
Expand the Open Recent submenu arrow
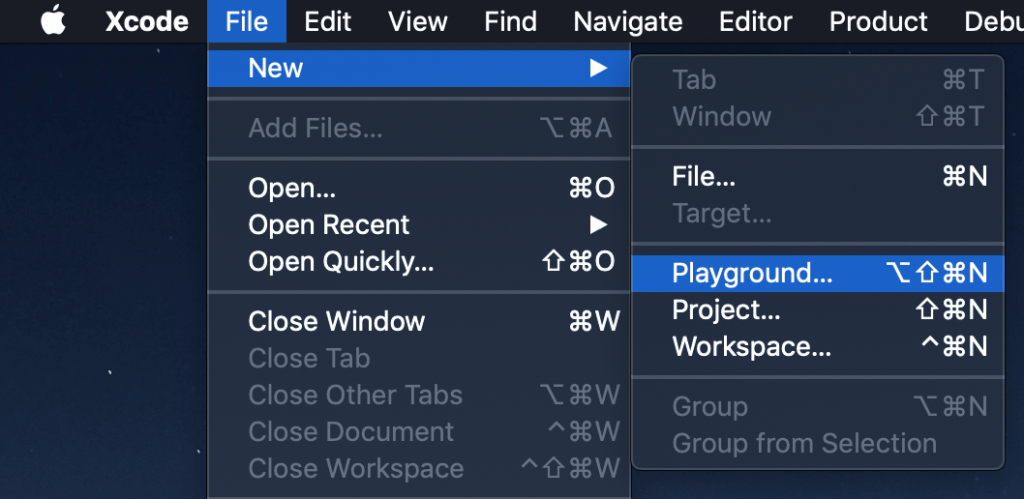click(x=598, y=225)
